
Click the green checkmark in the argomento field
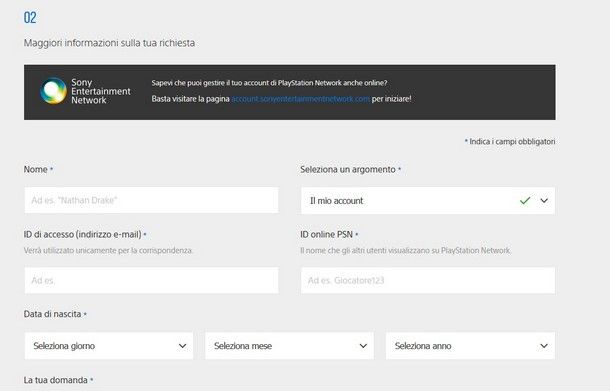[525, 201]
